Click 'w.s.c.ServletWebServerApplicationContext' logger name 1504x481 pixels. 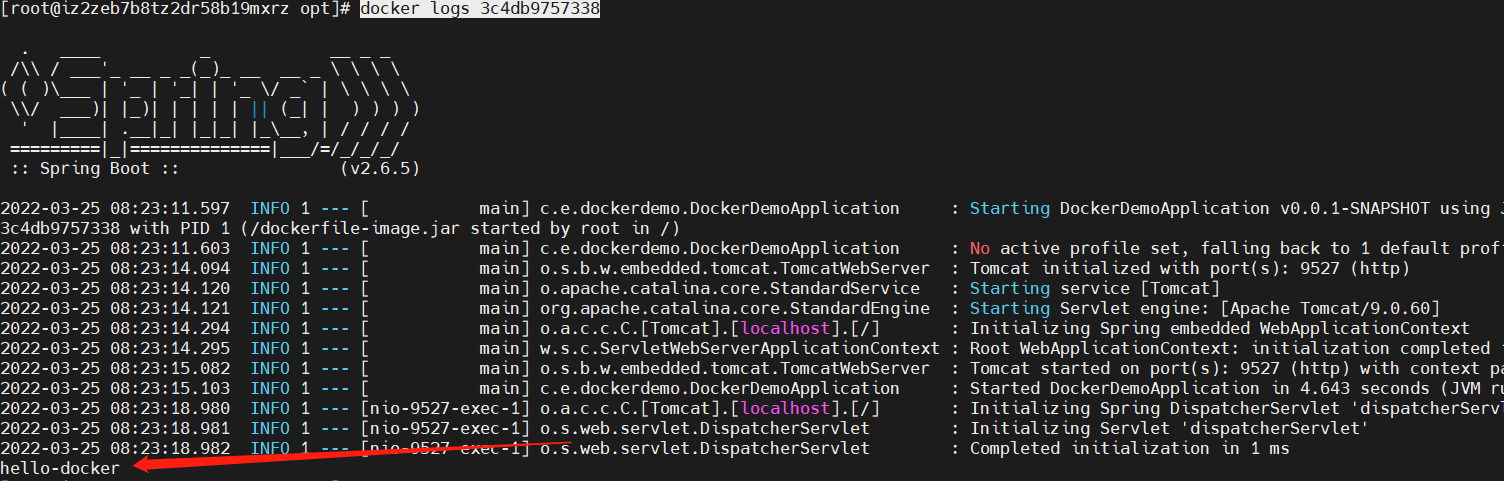(x=740, y=349)
